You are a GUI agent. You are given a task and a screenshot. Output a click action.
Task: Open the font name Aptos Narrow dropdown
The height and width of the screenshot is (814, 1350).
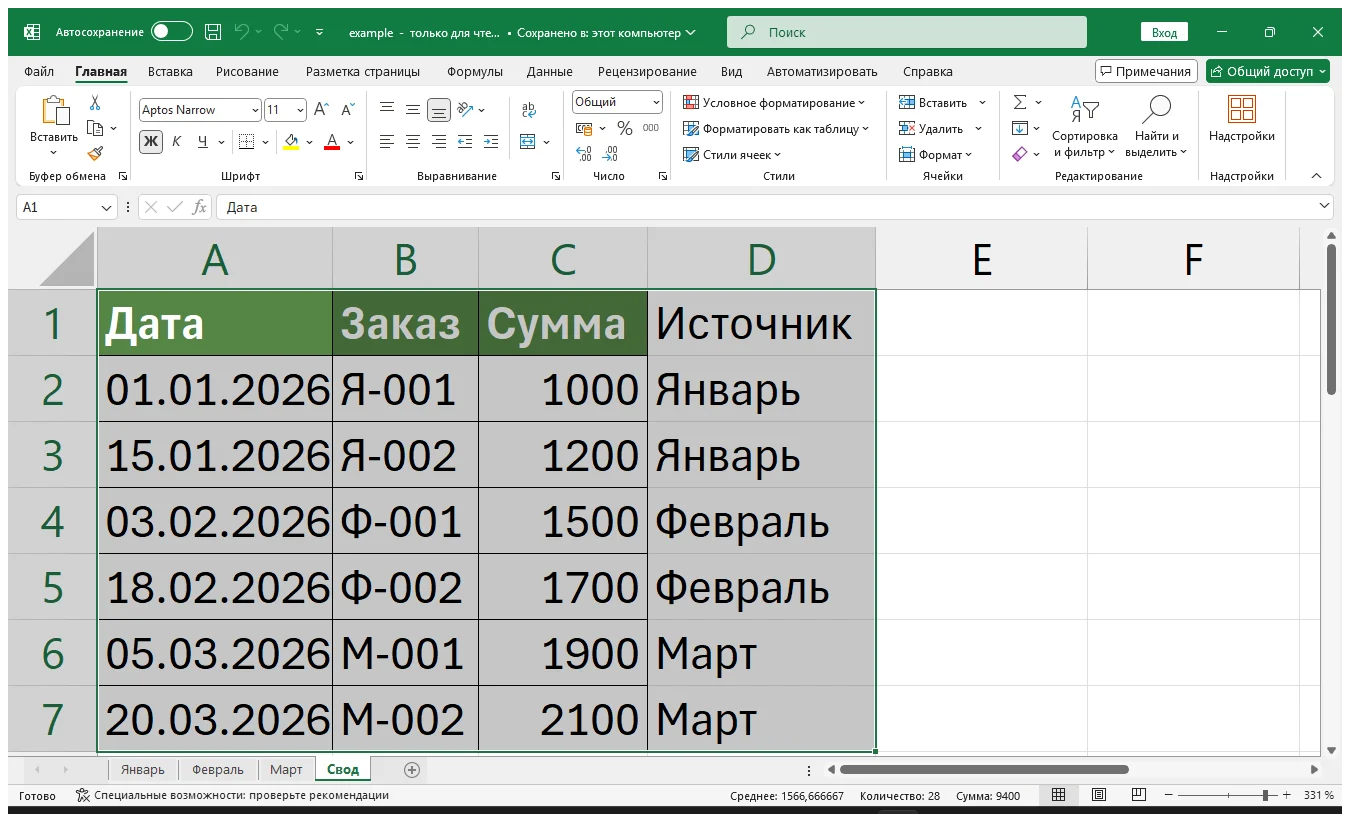[x=255, y=110]
